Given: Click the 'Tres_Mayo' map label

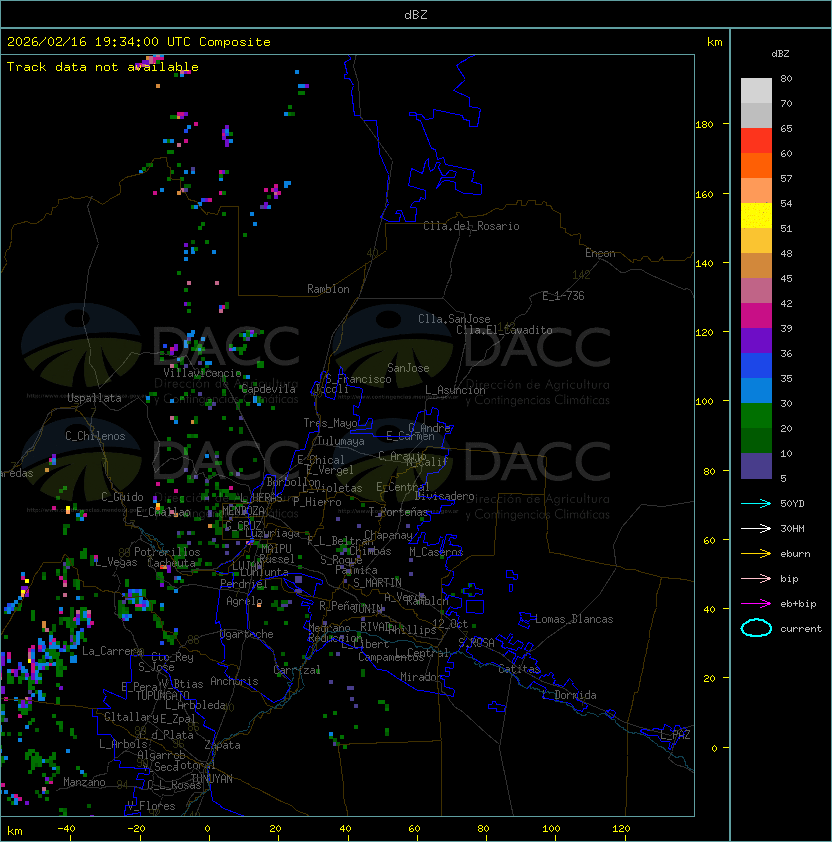Looking at the screenshot, I should pyautogui.click(x=330, y=423).
